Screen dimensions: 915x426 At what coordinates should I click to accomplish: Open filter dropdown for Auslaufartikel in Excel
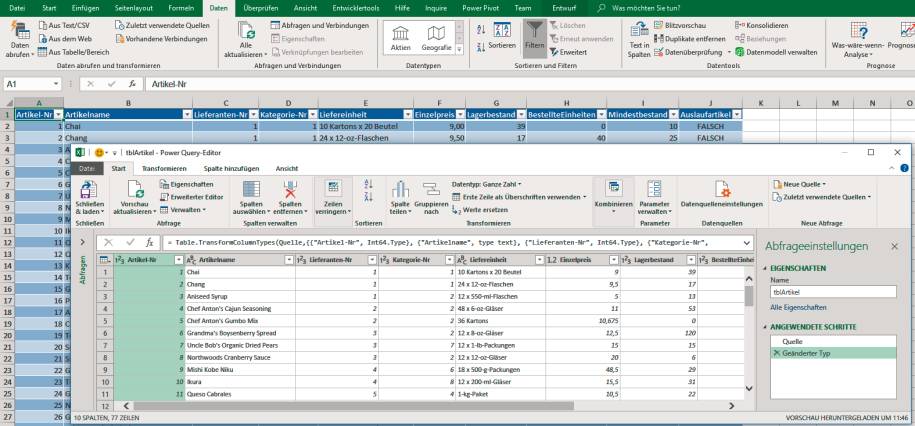[x=737, y=114]
